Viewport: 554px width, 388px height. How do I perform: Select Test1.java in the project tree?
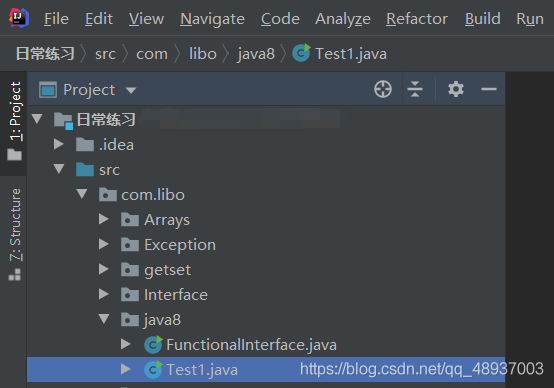tap(266, 370)
